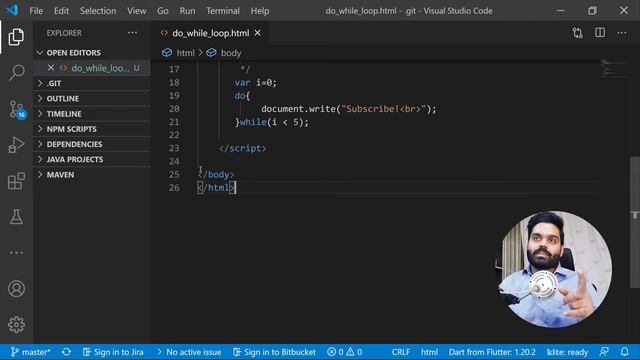Open the Terminal menu
Screen dimensions: 640x360
tap(222, 11)
